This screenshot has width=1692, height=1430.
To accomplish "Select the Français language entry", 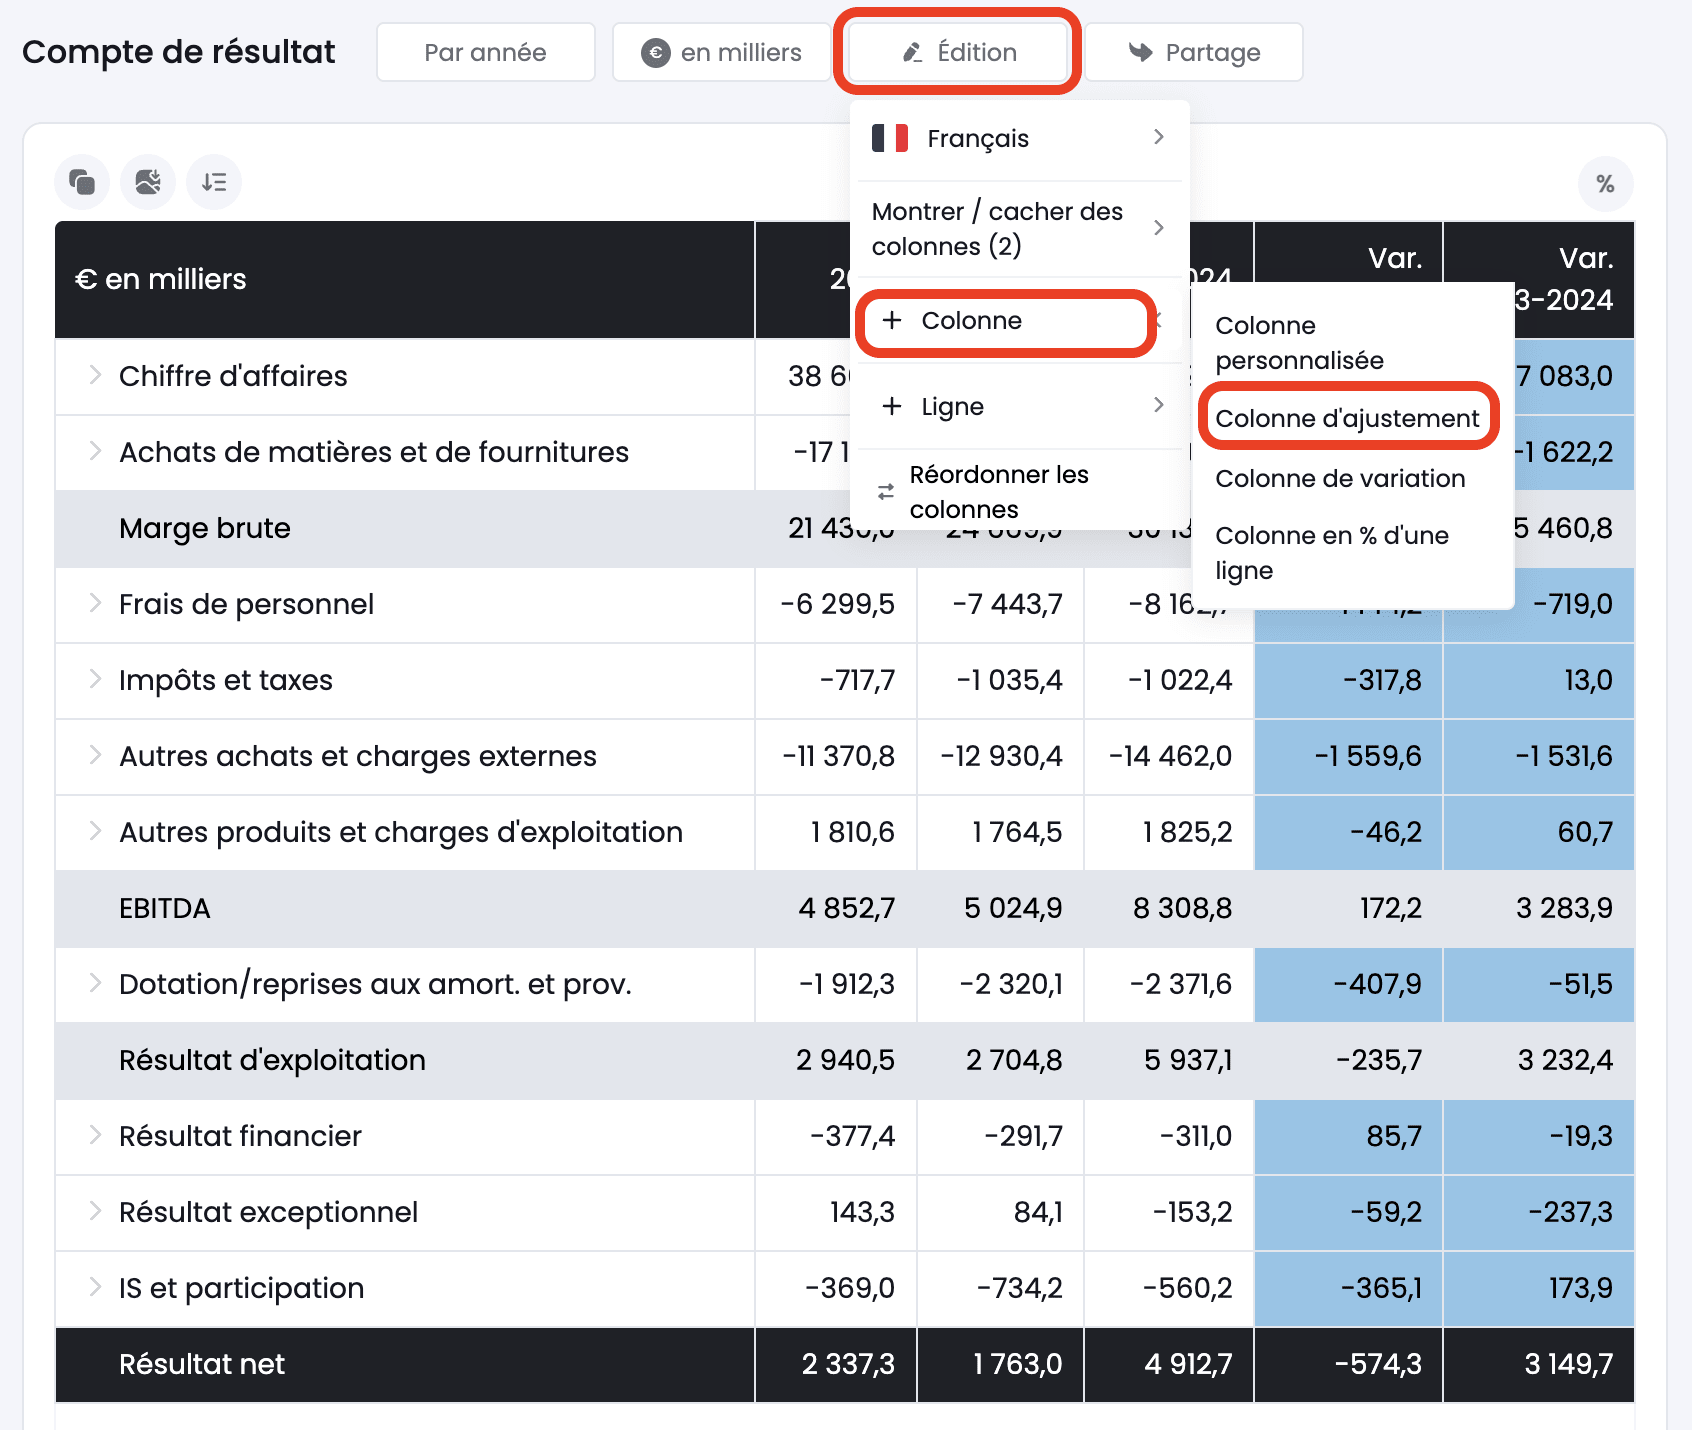I will coord(1020,138).
